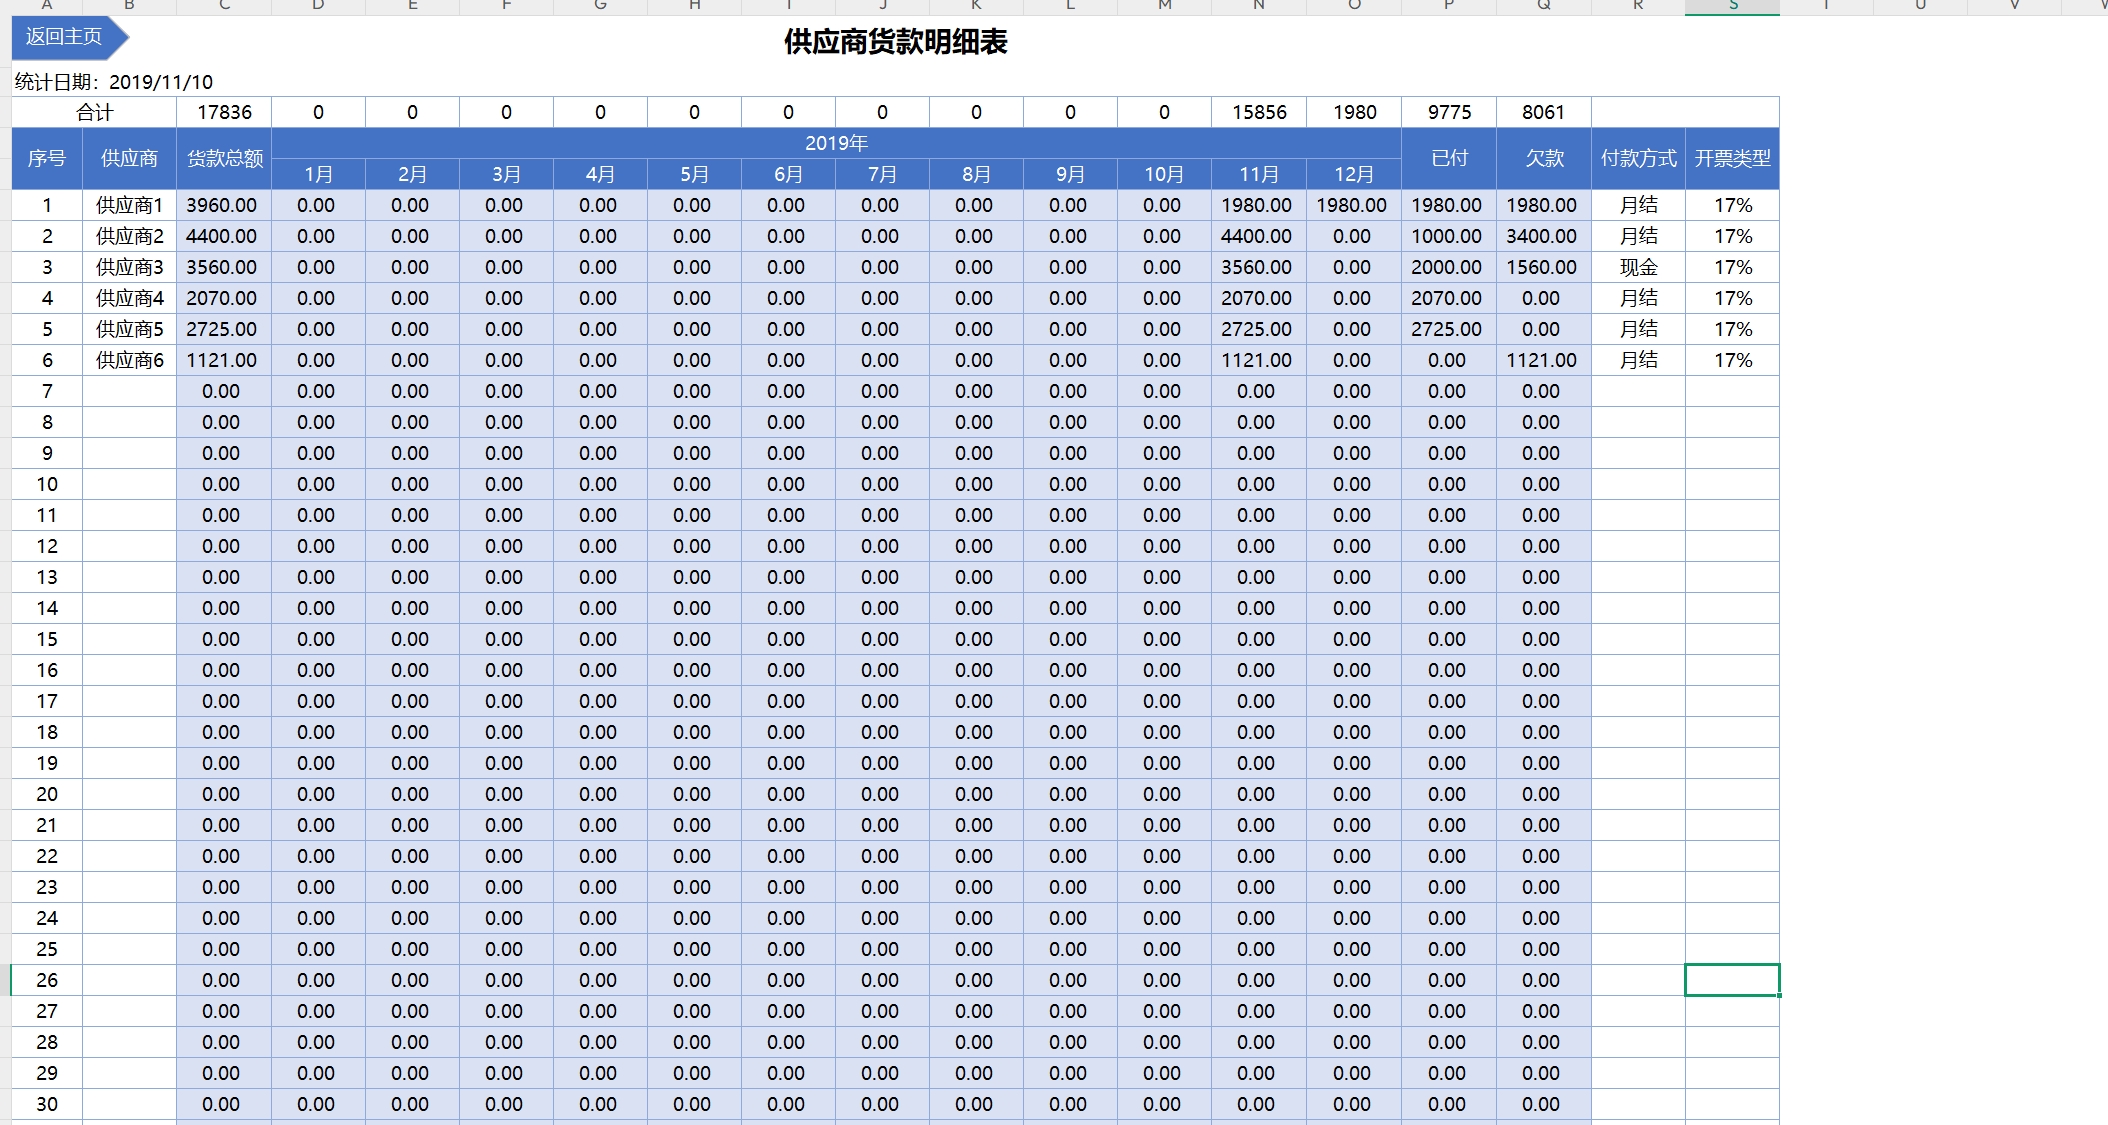Screen dimensions: 2108x1125
Task: Select the 供应商3 name cell
Action: coord(129,267)
